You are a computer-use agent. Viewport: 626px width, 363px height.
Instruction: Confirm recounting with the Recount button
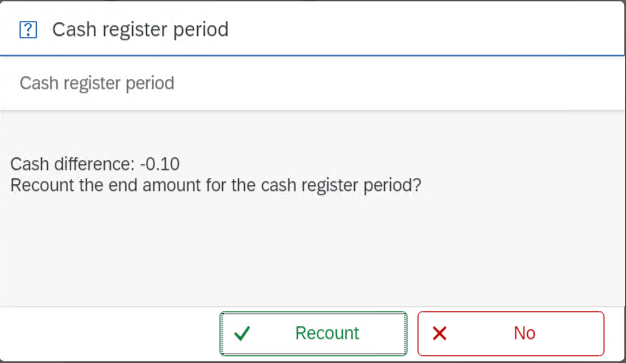(x=313, y=333)
